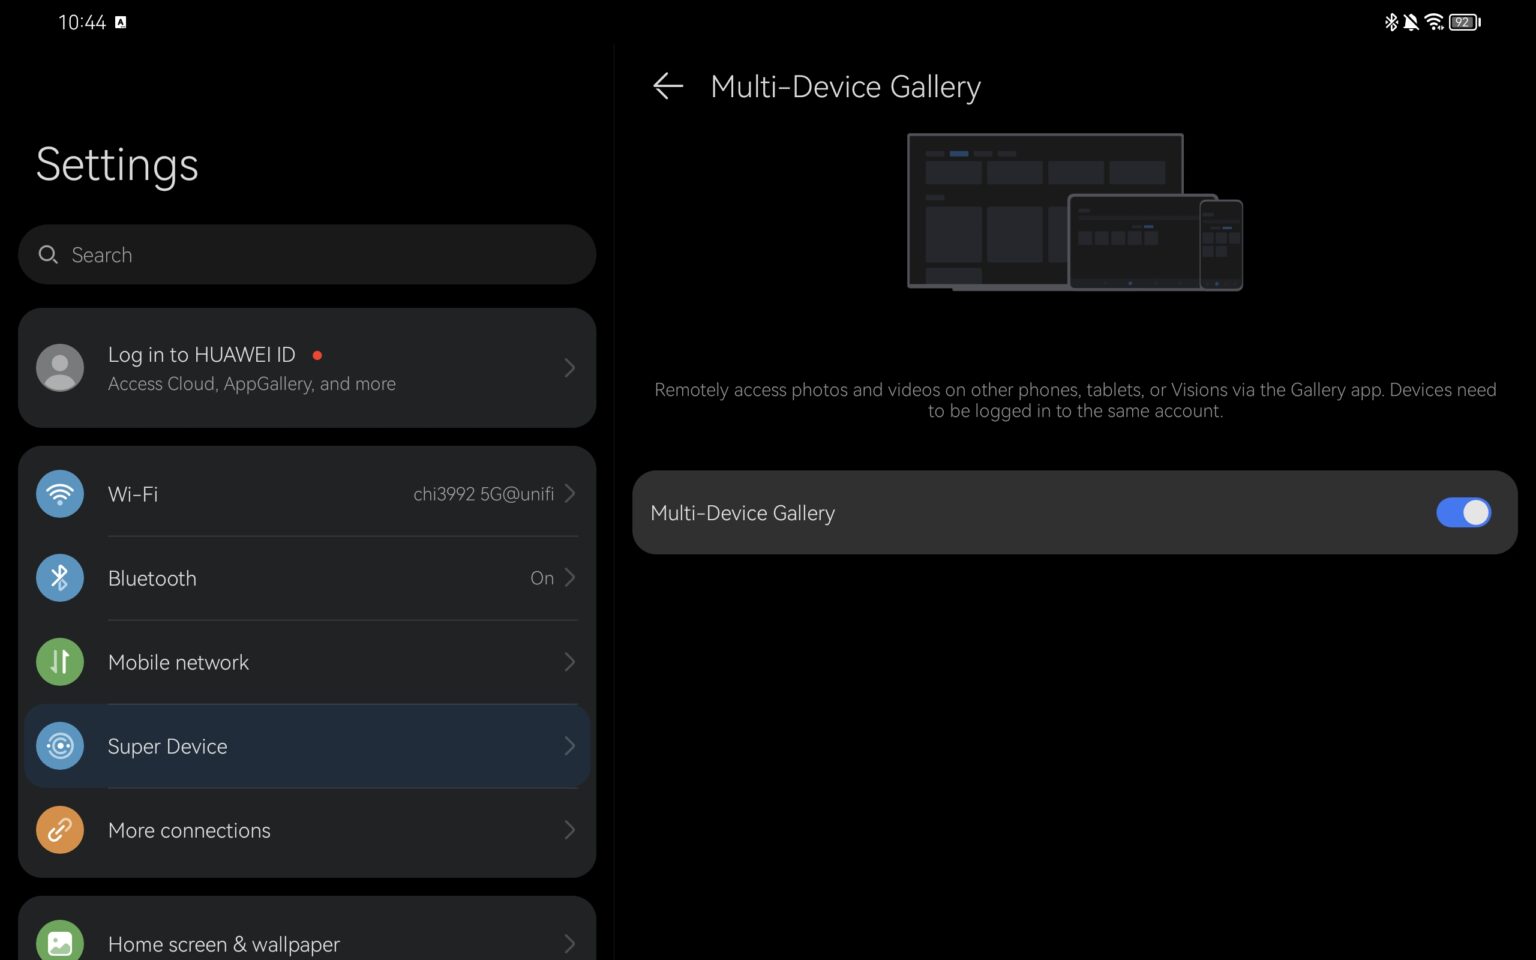Tap the Home screen & wallpaper icon

(60, 942)
